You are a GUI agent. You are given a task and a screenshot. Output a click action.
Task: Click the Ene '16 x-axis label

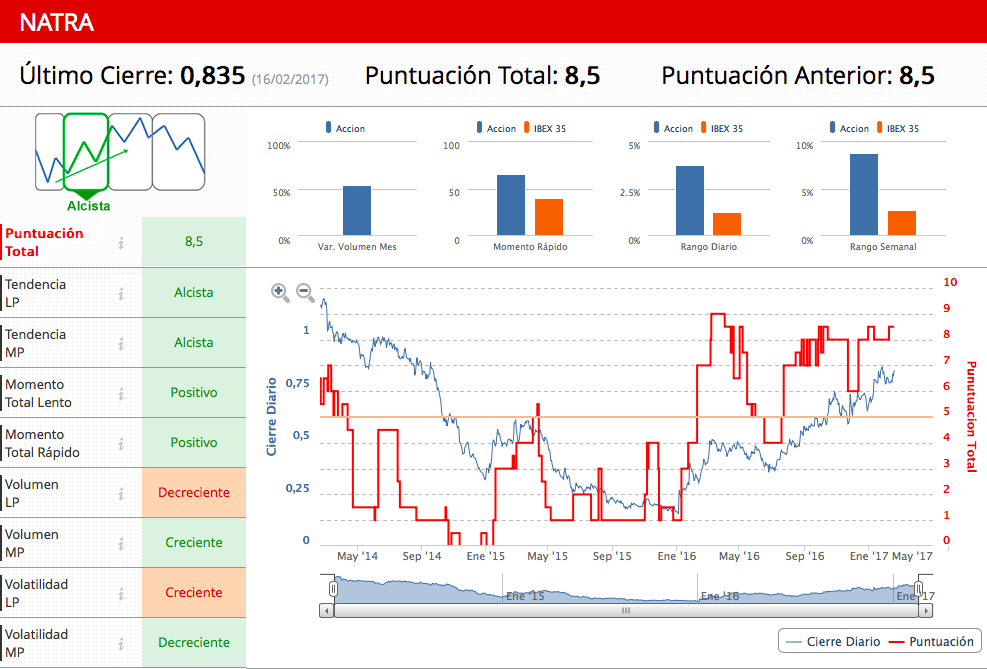[x=677, y=556]
